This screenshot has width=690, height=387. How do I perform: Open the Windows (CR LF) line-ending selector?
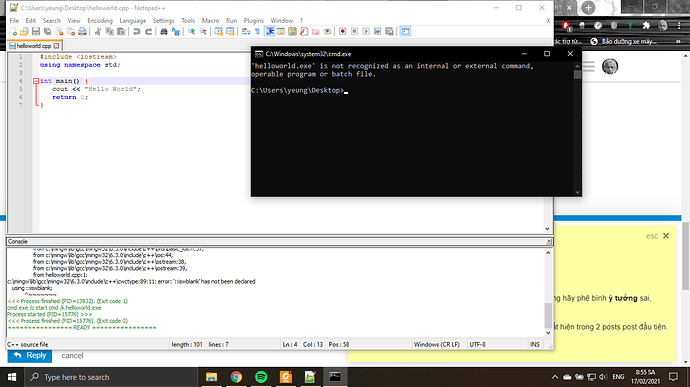pyautogui.click(x=437, y=345)
